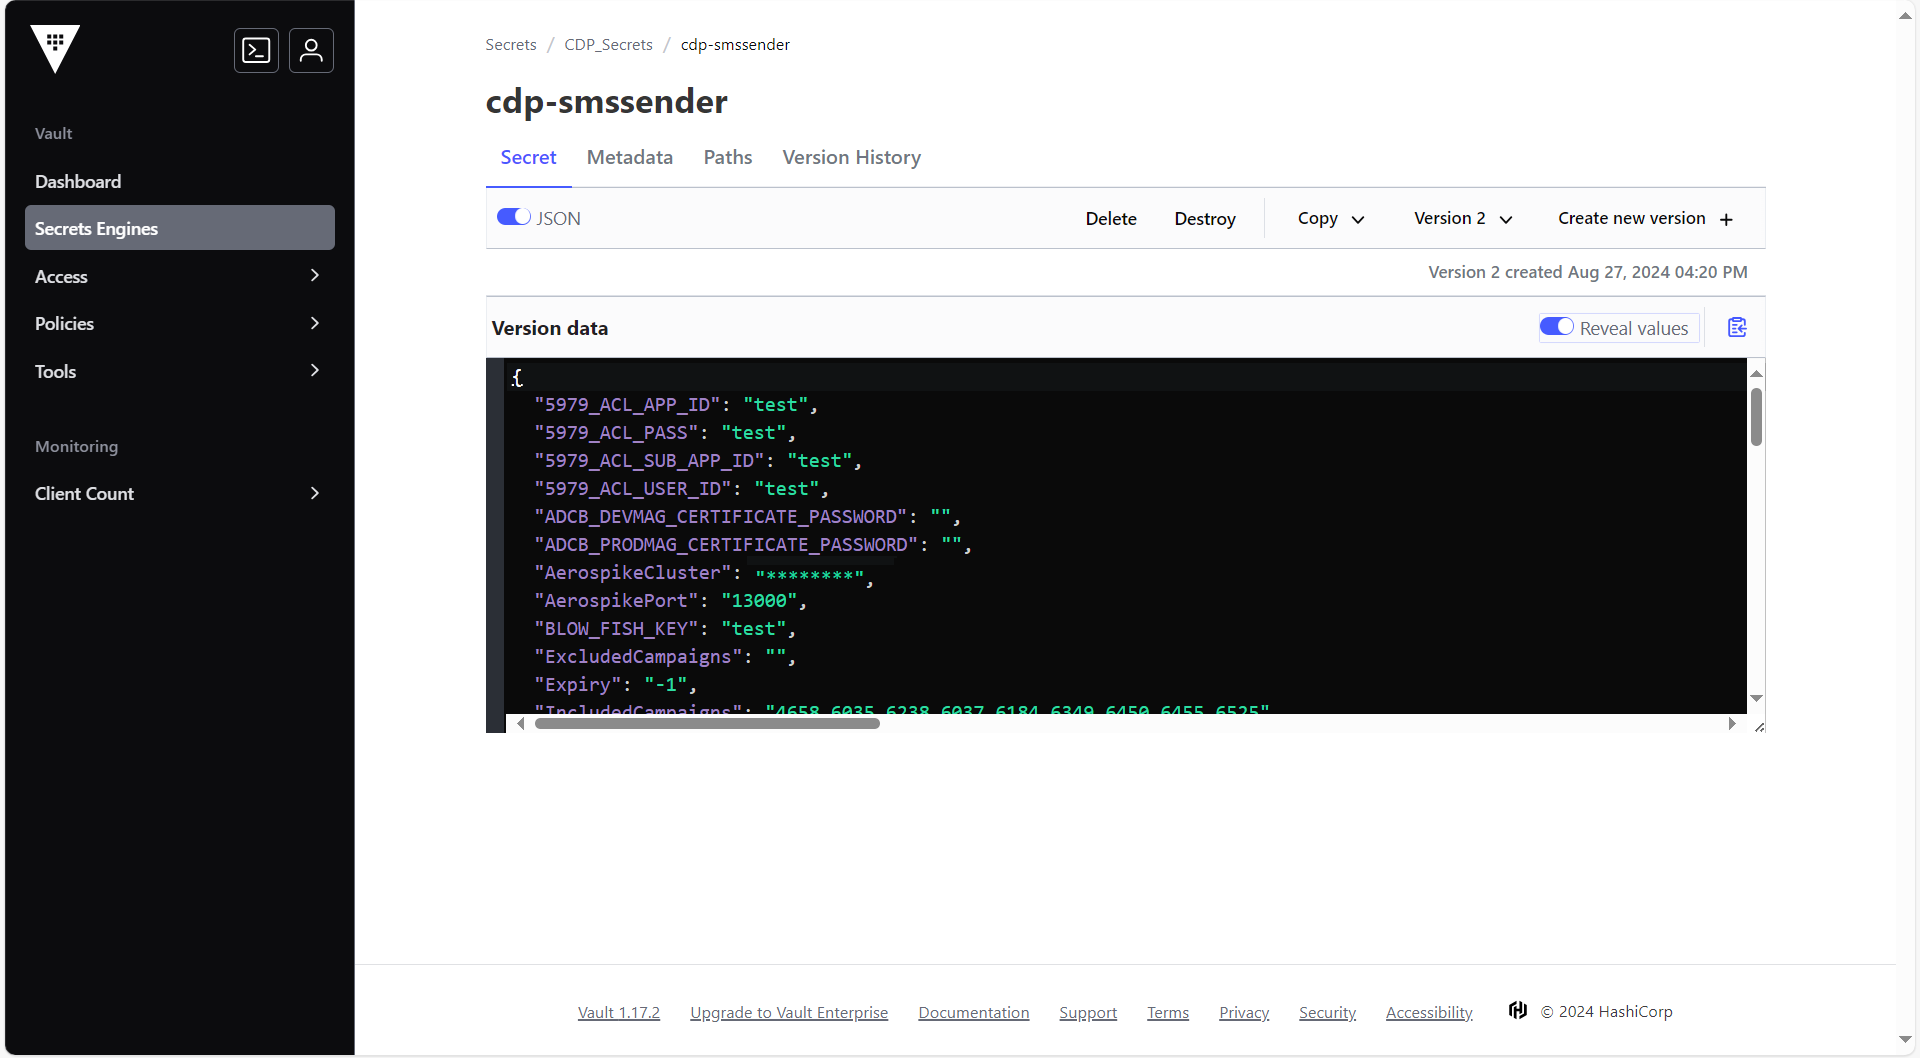Click the editor scroll-down arrow
Image resolution: width=1920 pixels, height=1058 pixels.
1756,698
